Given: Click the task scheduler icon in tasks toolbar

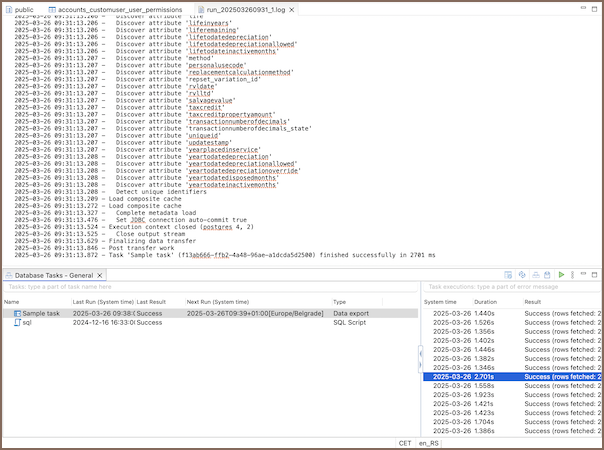Looking at the screenshot, I should click(510, 274).
